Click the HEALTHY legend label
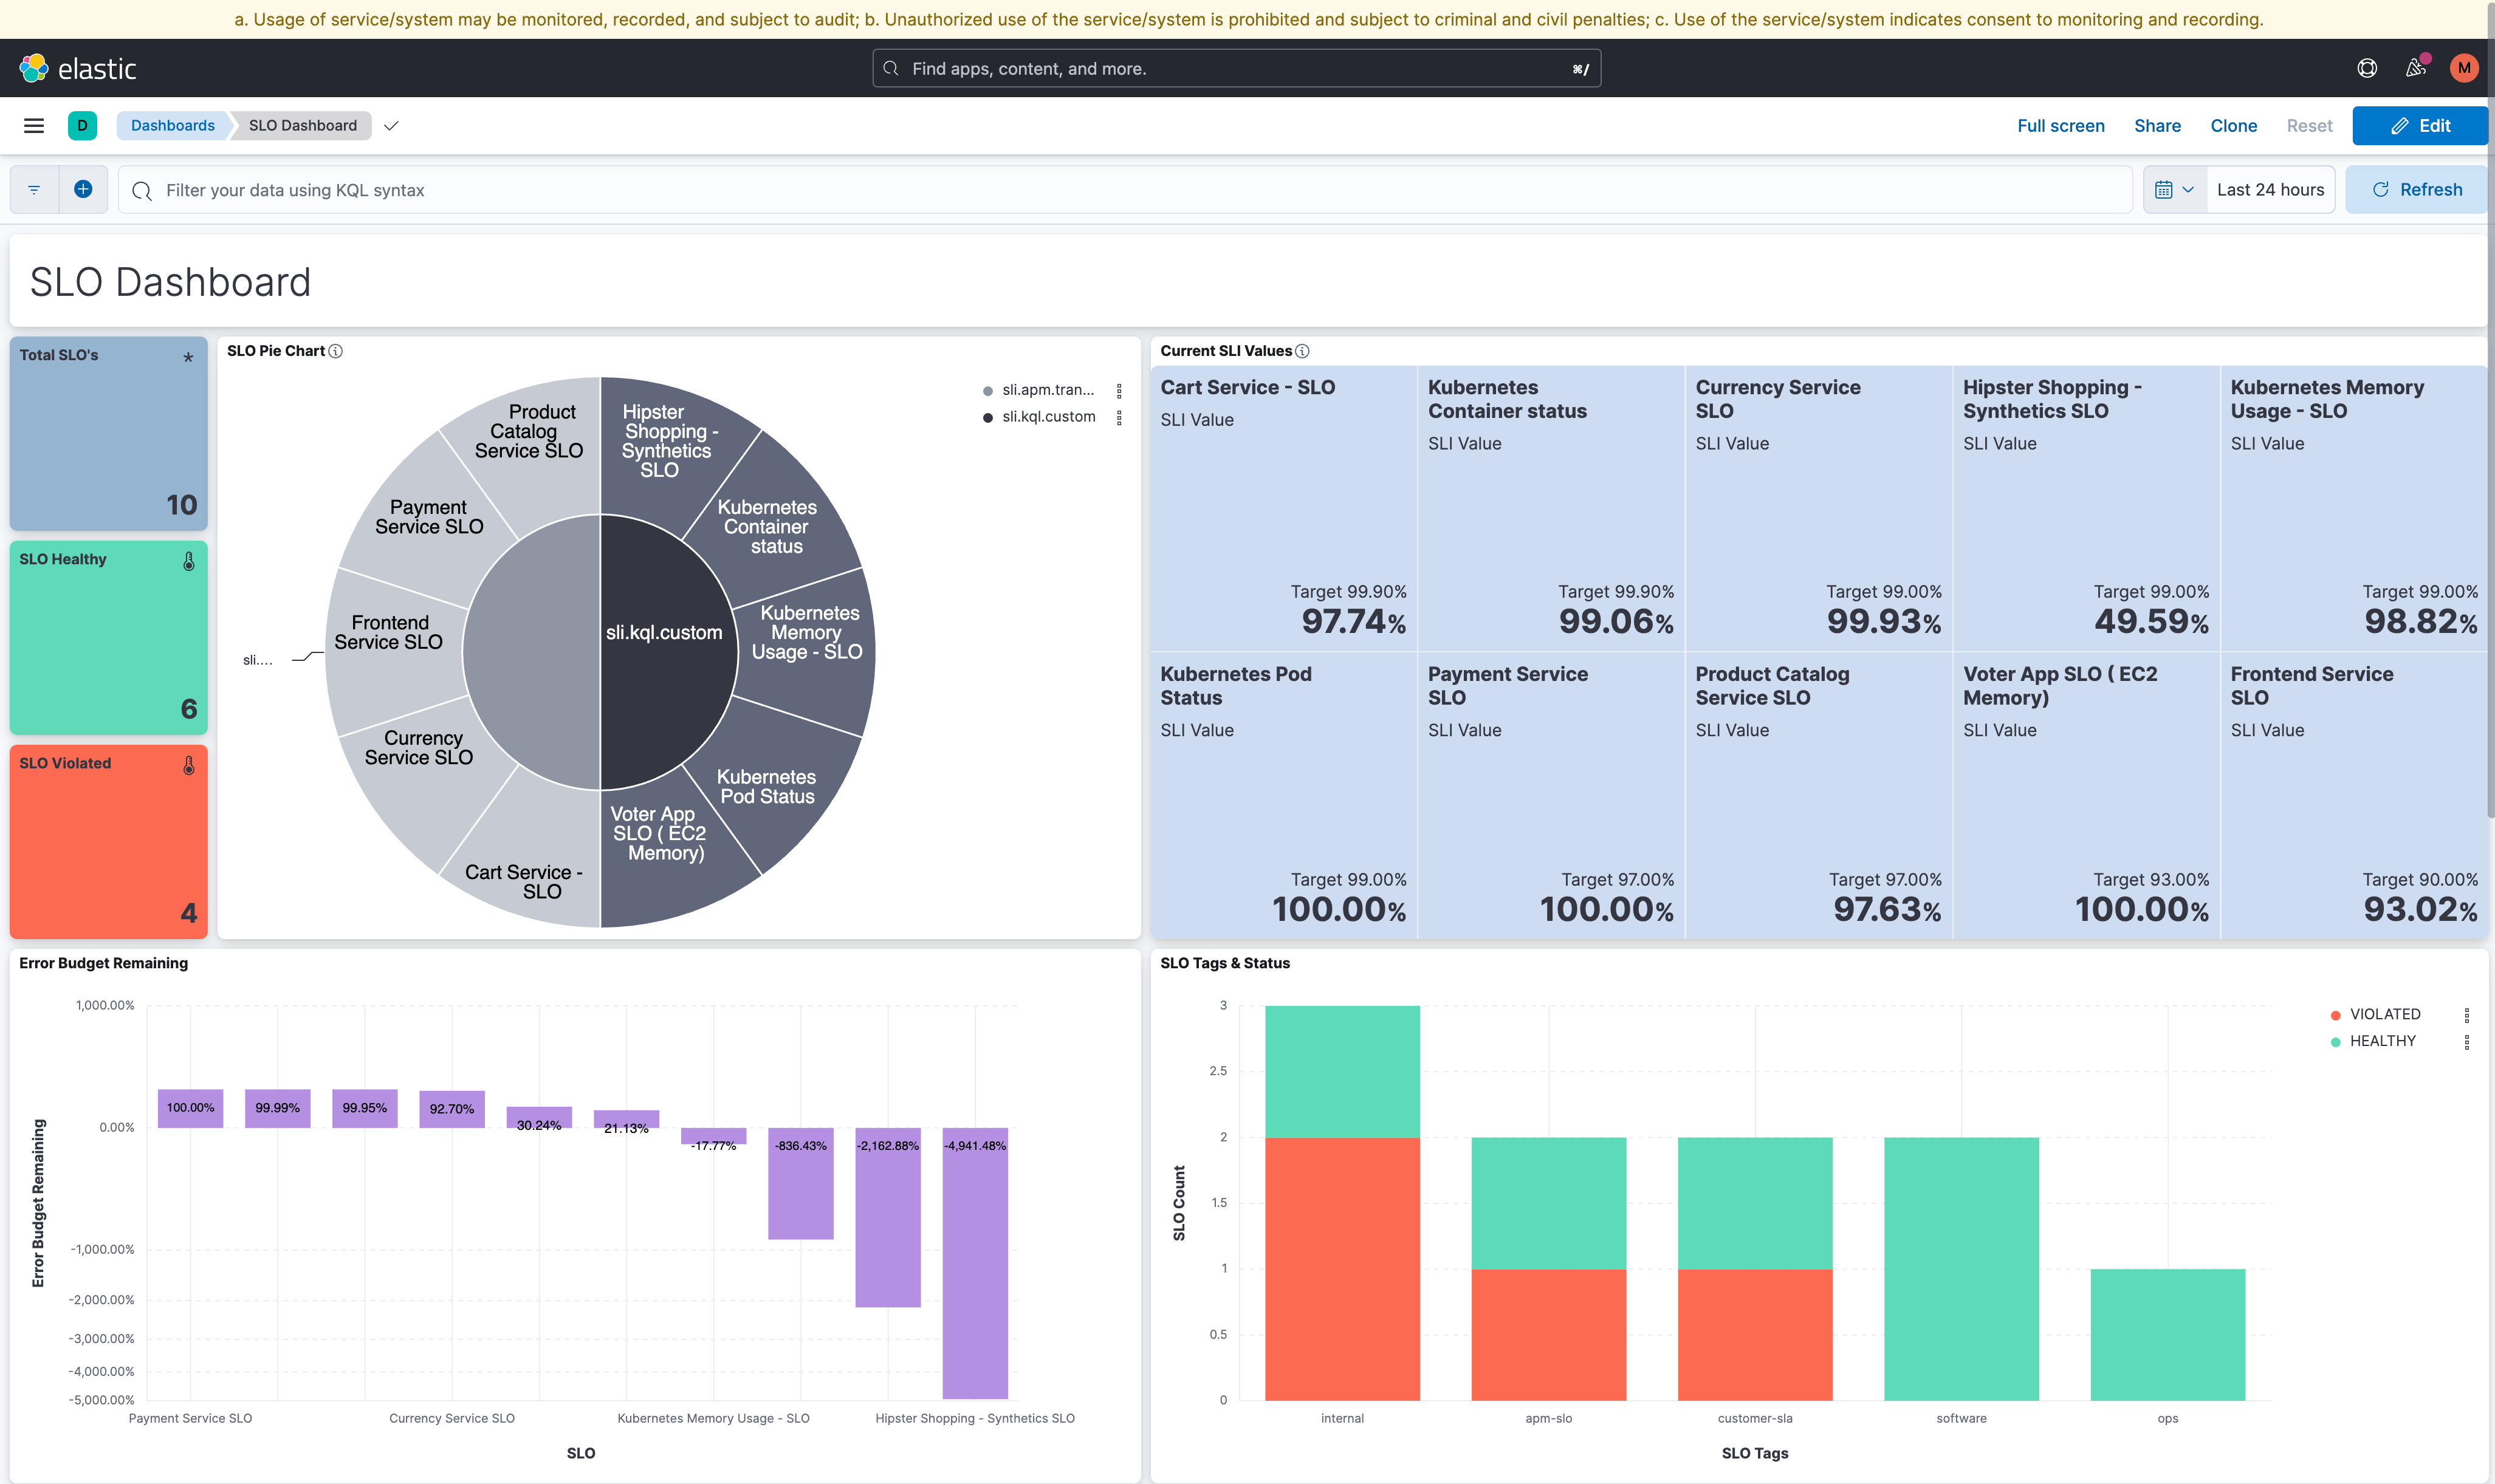Screen dimensions: 2495x1484 click(x=2382, y=1042)
